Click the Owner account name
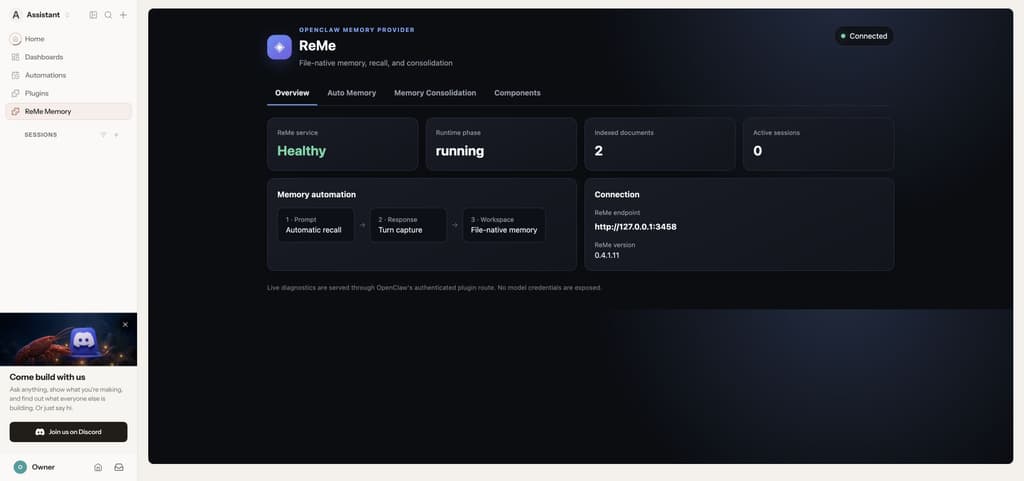The height and width of the screenshot is (481, 1024). click(43, 467)
